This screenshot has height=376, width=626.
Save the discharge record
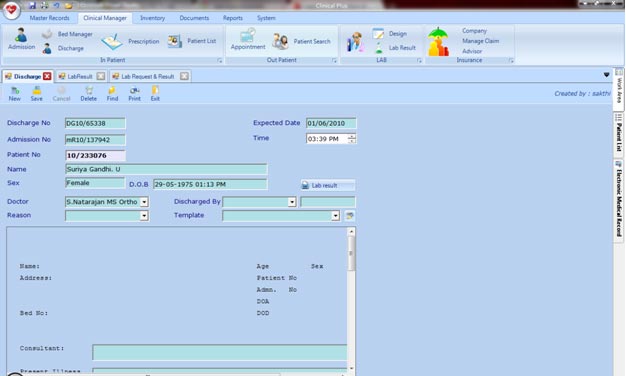[36, 94]
